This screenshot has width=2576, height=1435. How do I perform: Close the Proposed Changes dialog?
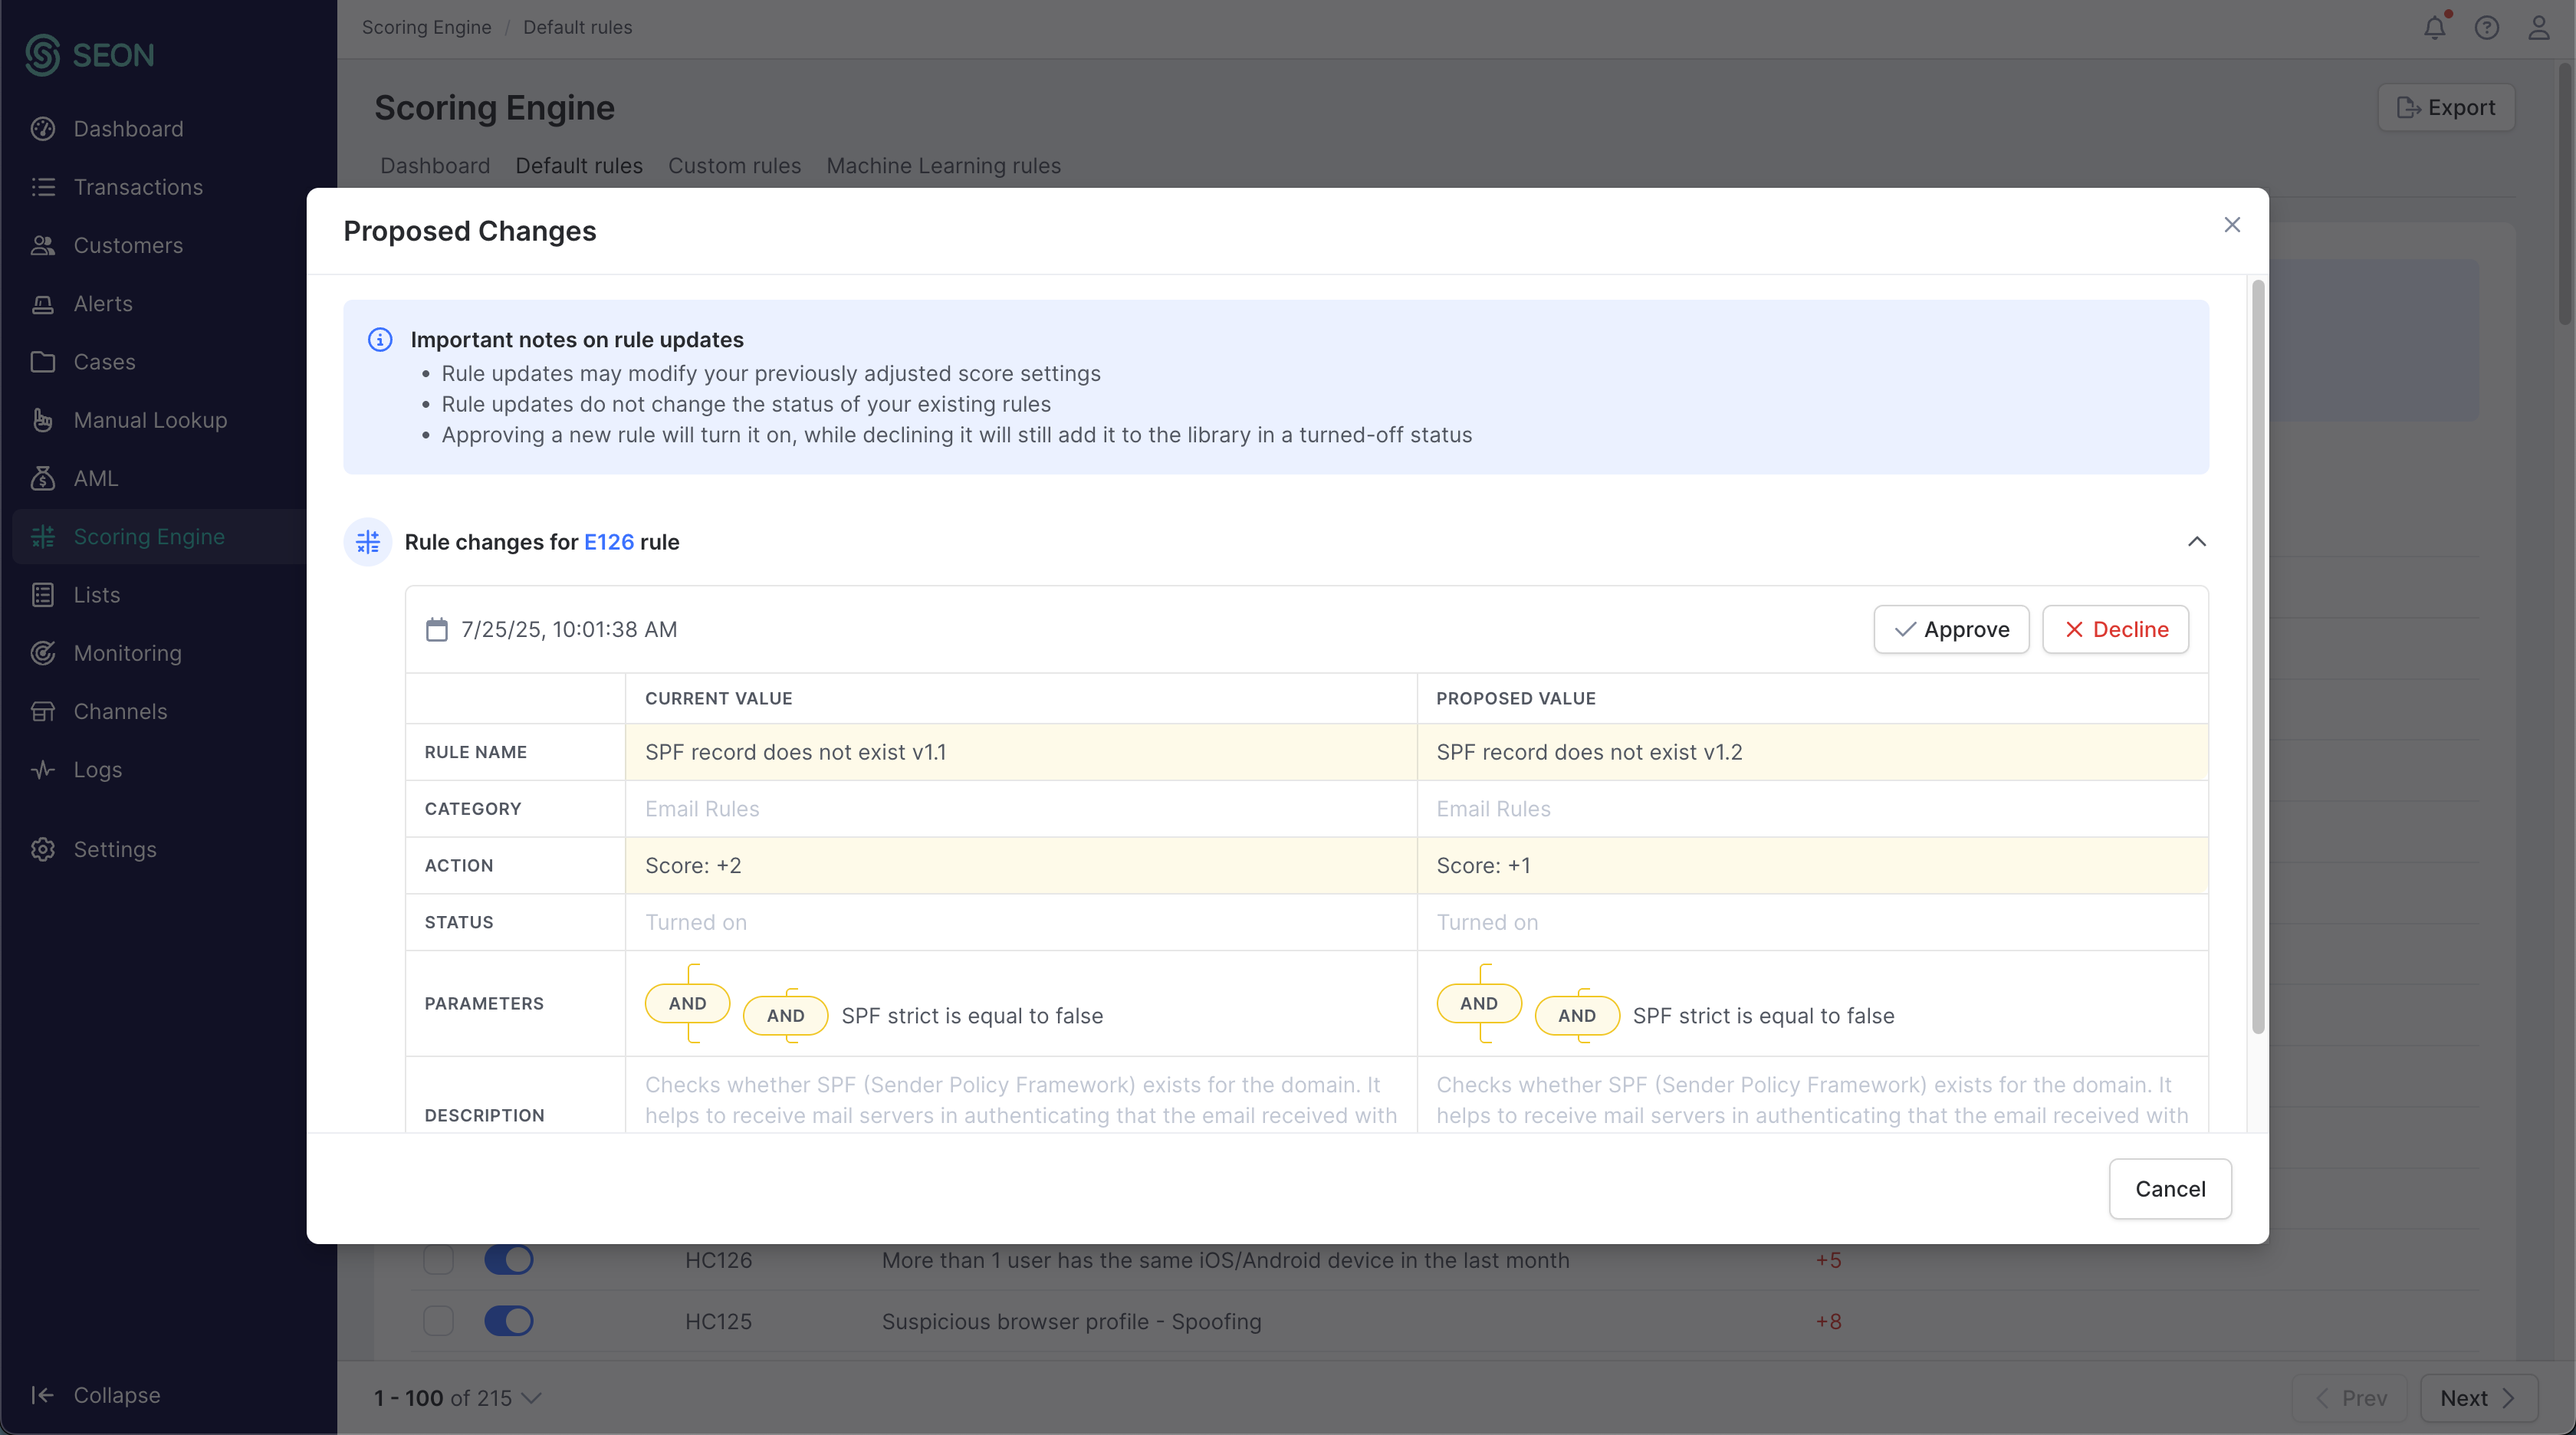click(2232, 225)
